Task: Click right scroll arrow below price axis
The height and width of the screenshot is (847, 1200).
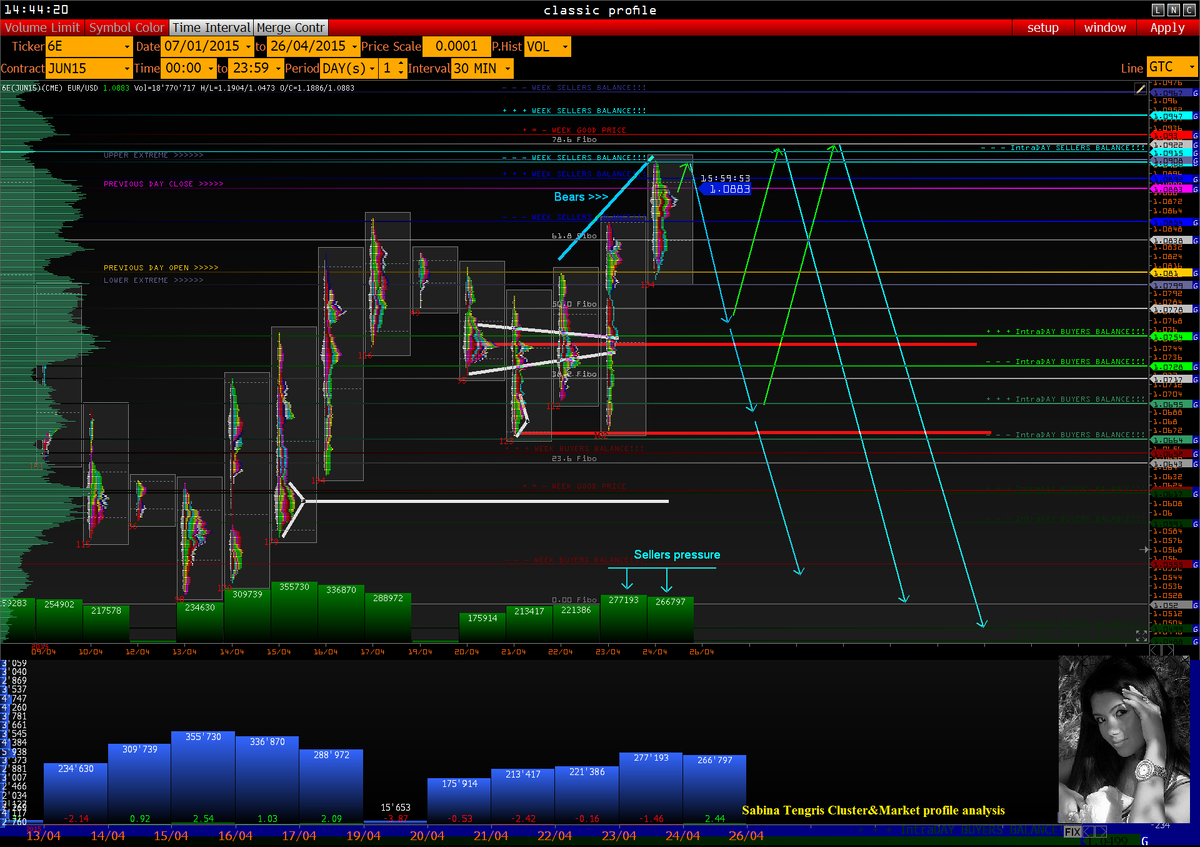Action: (1168, 650)
